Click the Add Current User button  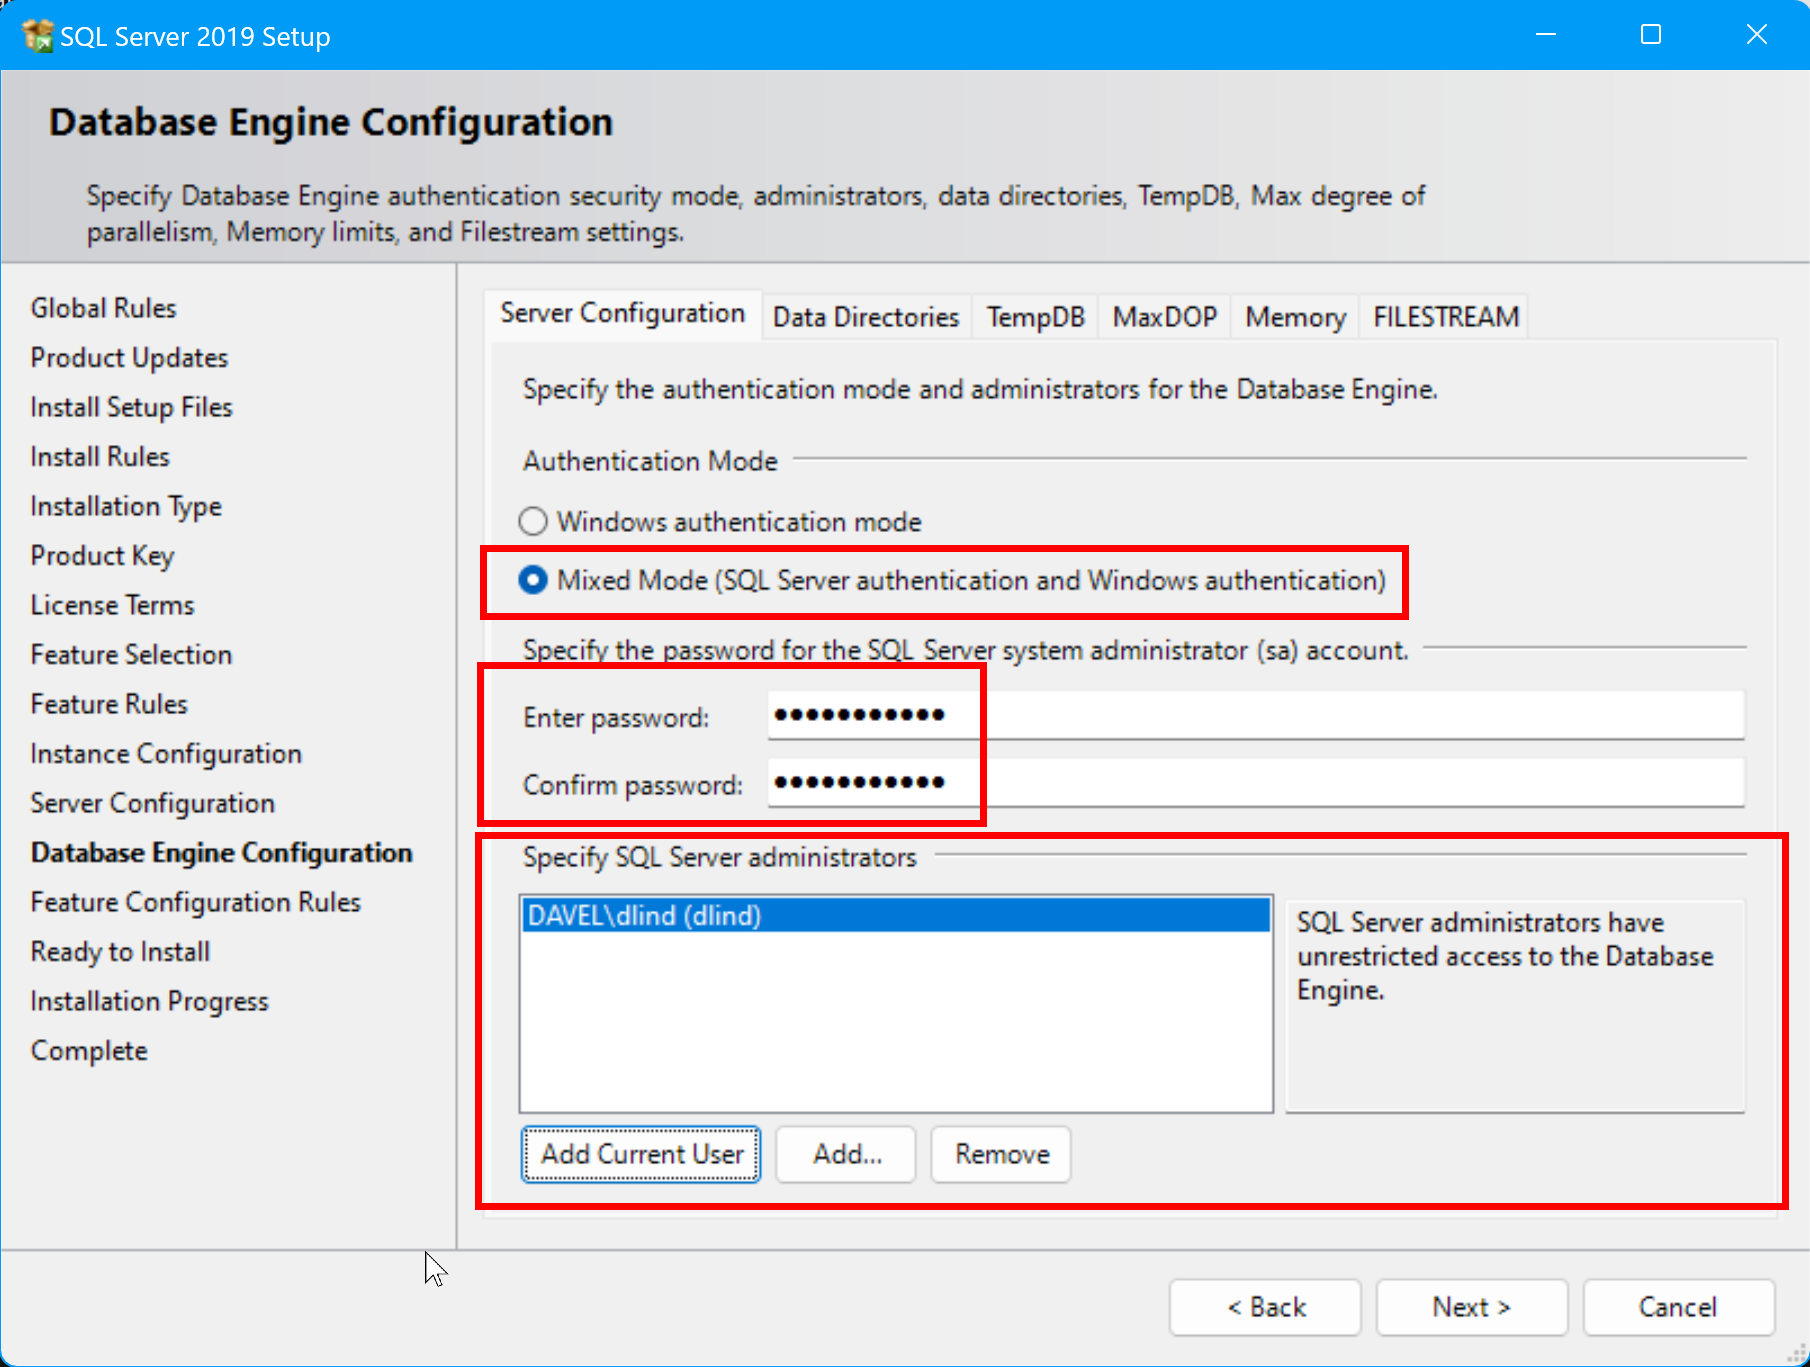[641, 1154]
